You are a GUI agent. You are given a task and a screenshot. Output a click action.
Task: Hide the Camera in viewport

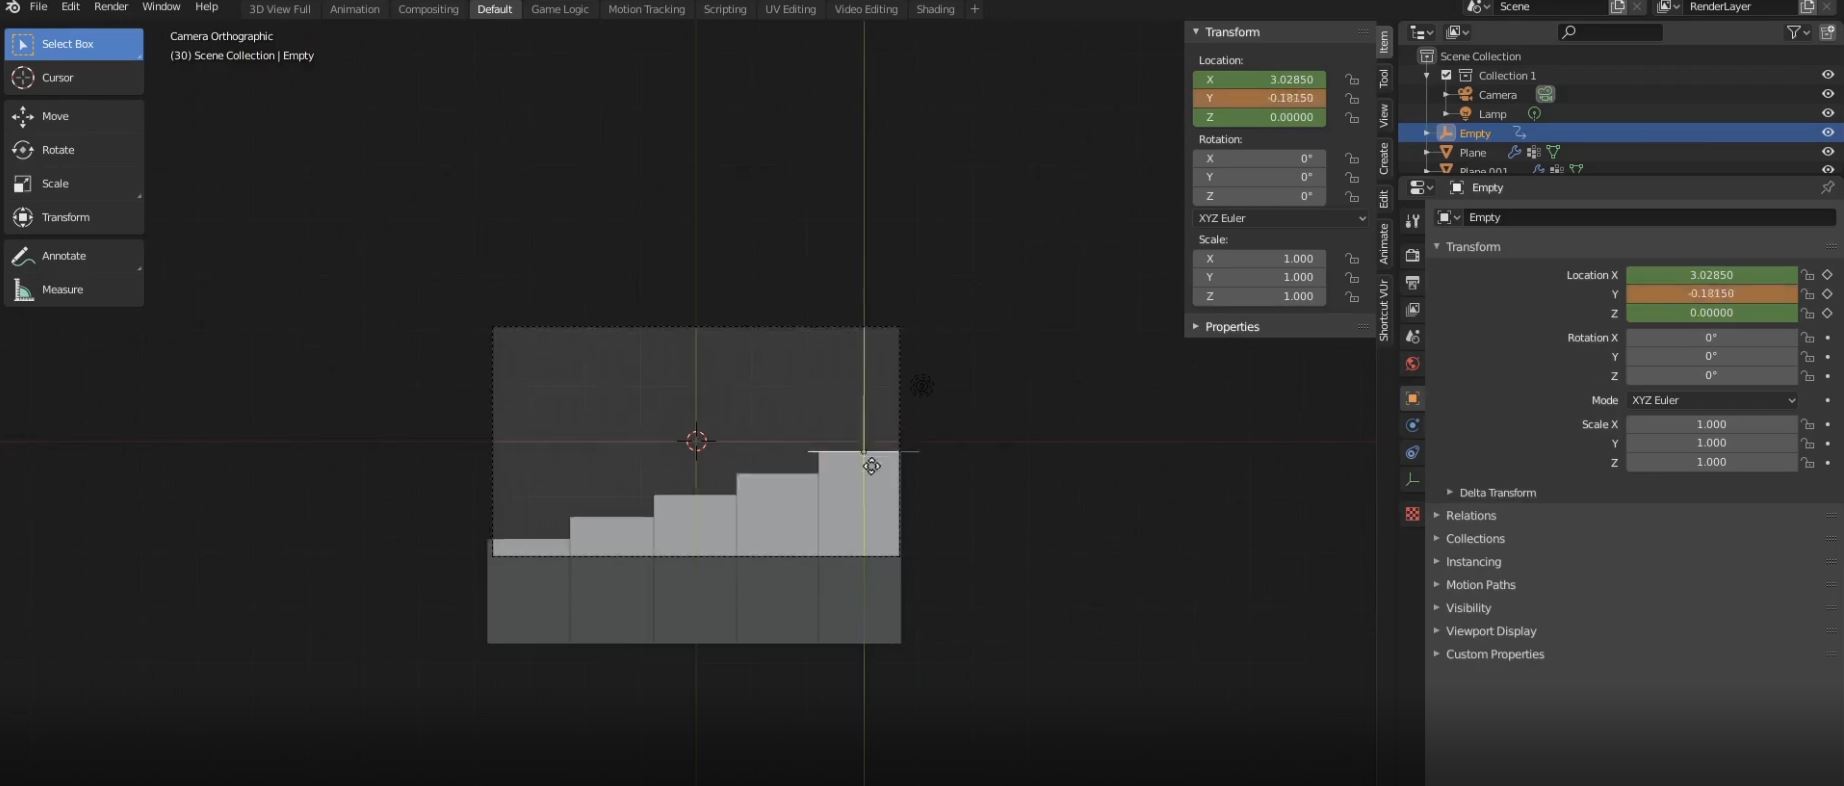coord(1827,94)
